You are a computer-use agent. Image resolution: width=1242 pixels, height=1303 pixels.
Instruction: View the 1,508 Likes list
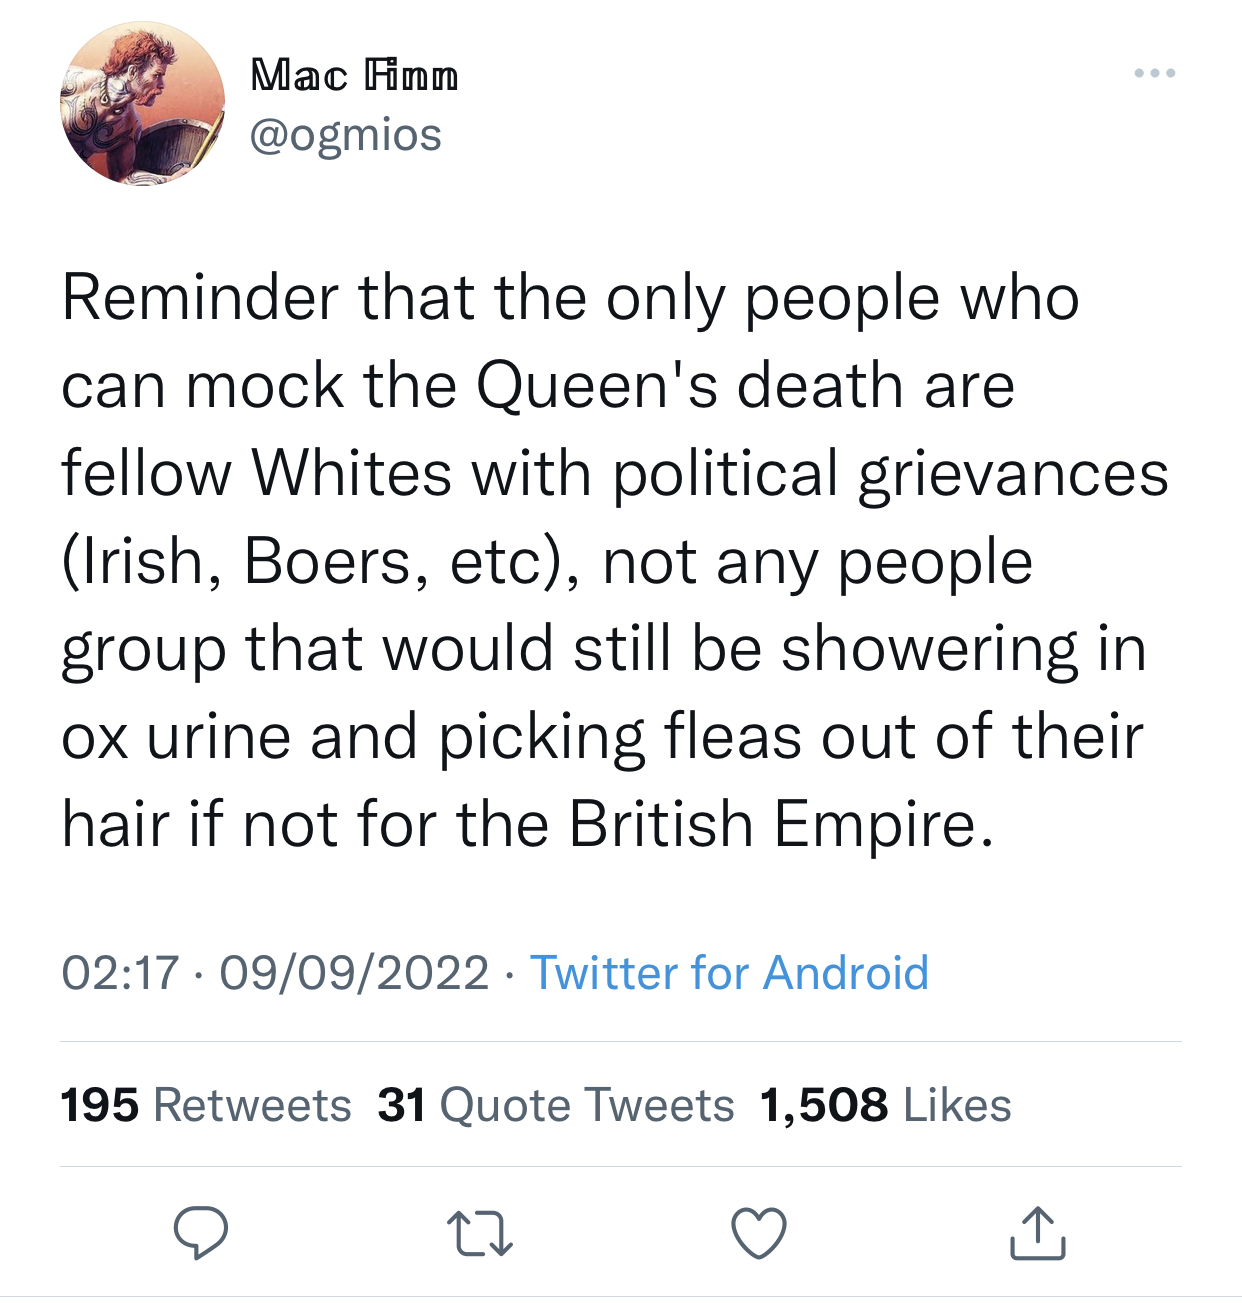click(x=886, y=1105)
